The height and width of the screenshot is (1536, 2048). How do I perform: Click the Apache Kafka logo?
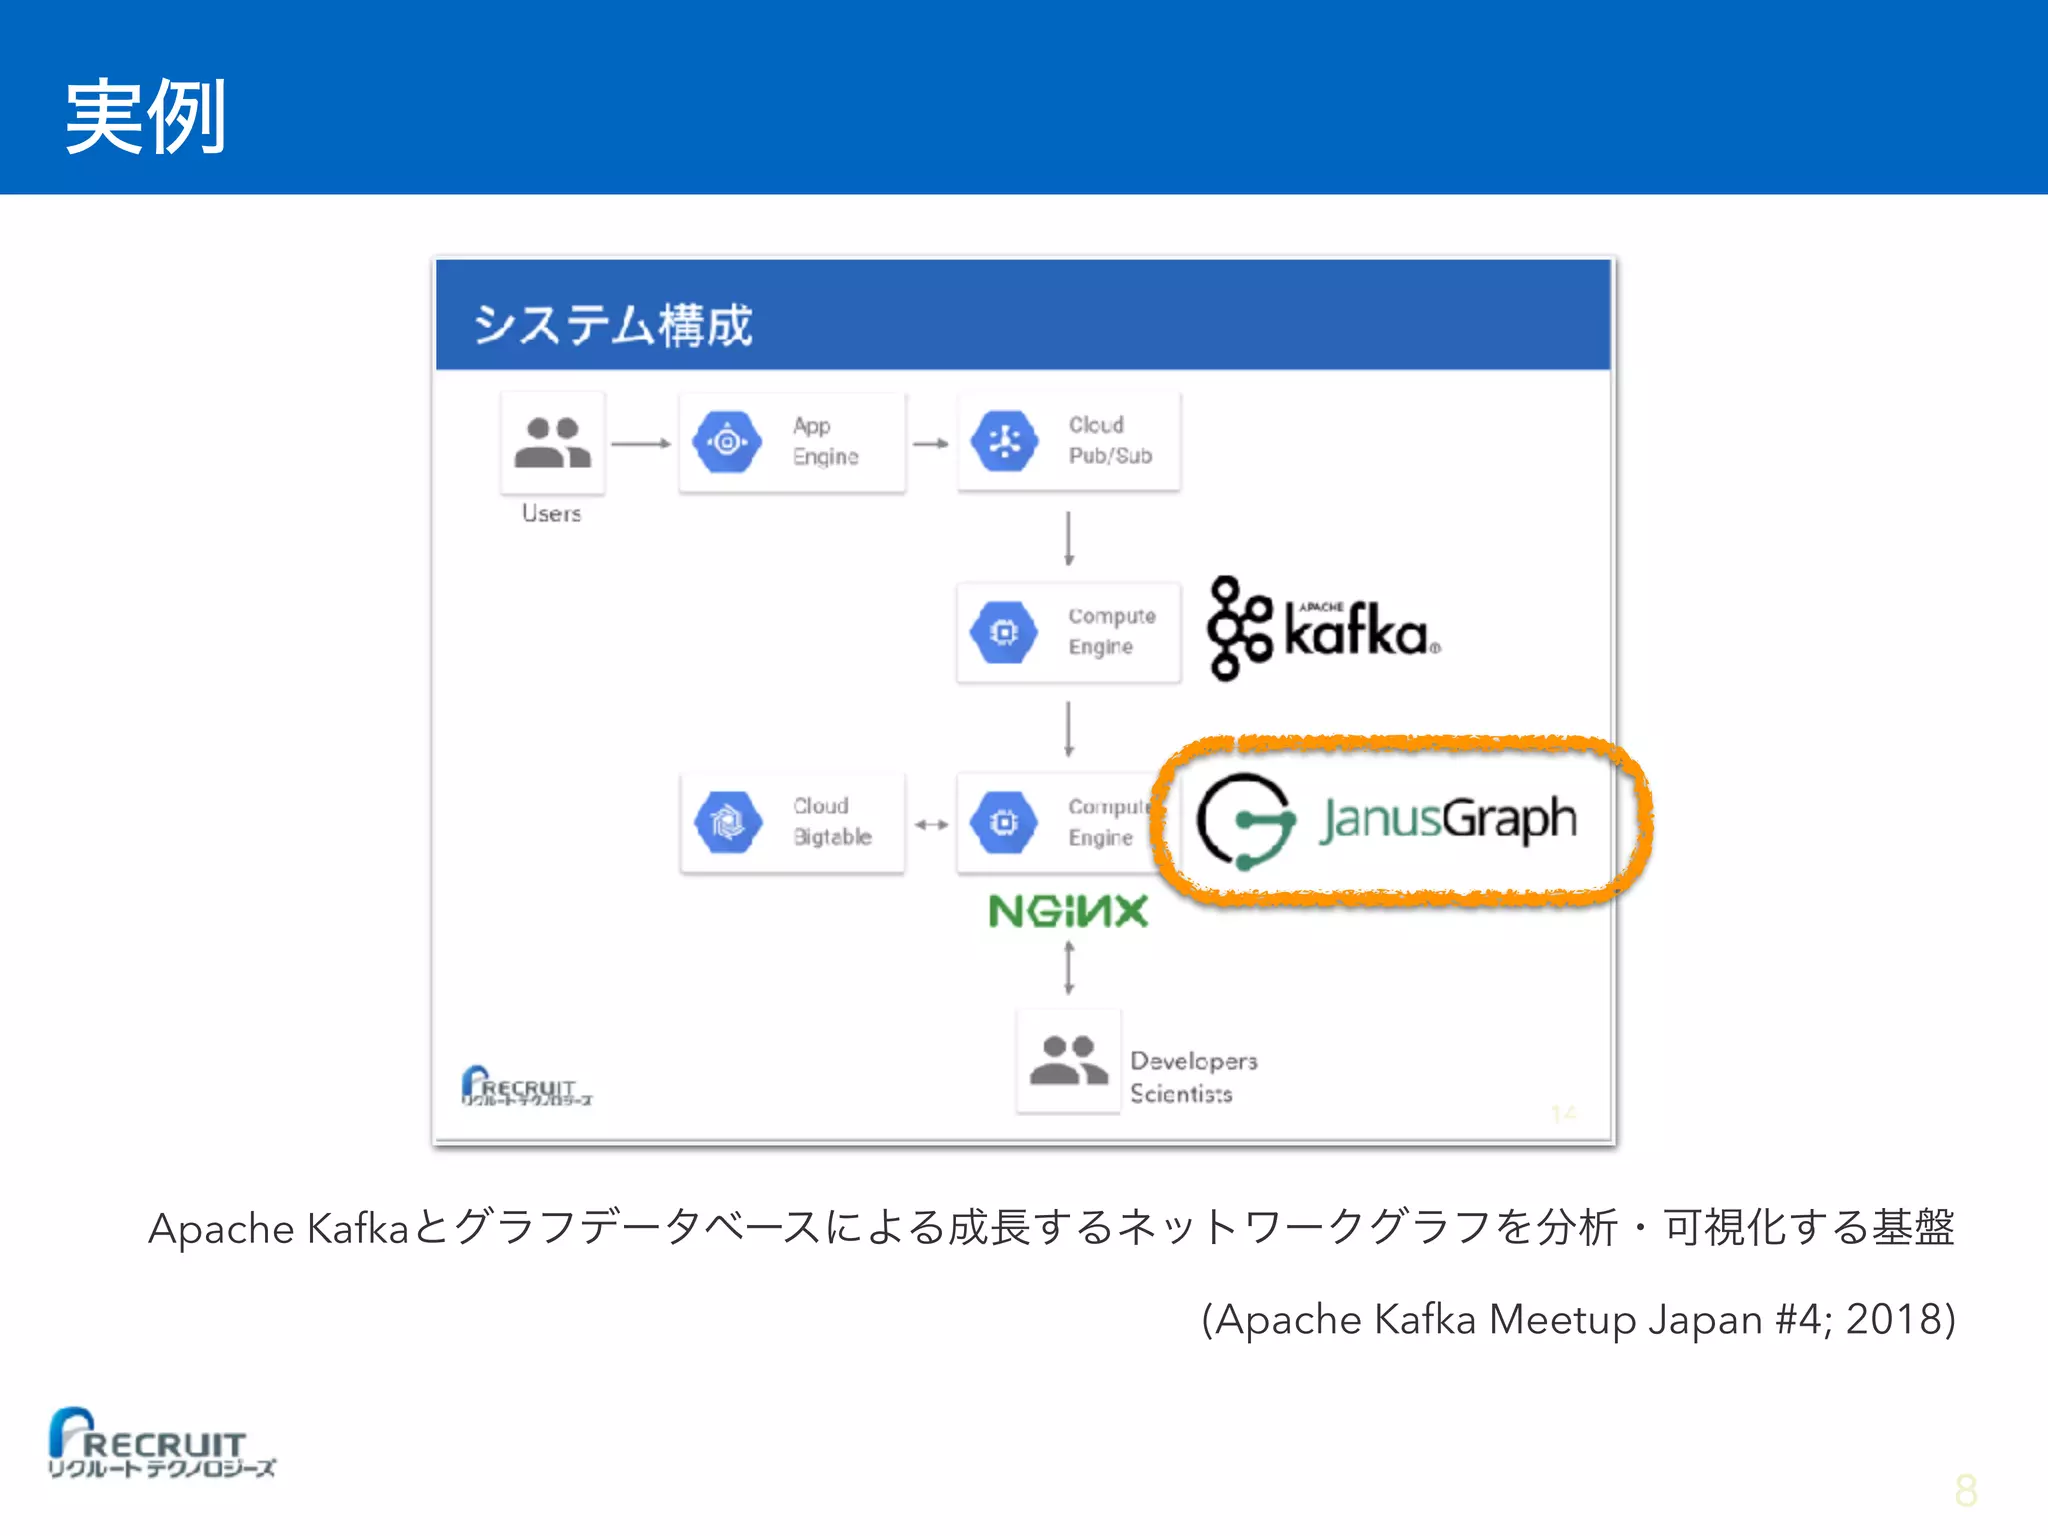pos(1324,629)
